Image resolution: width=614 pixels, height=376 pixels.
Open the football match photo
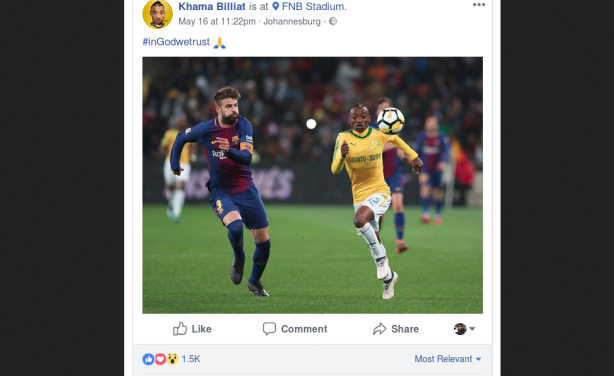pos(312,185)
